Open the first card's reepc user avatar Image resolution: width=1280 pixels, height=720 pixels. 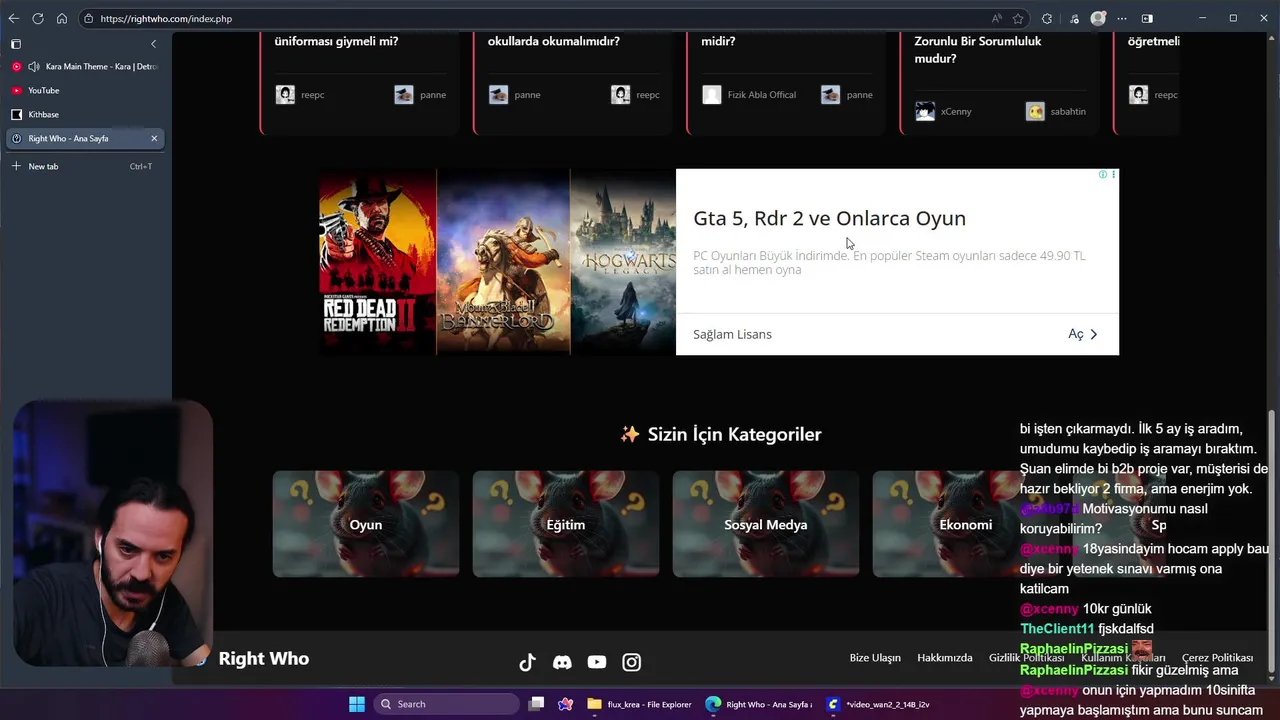coord(286,95)
